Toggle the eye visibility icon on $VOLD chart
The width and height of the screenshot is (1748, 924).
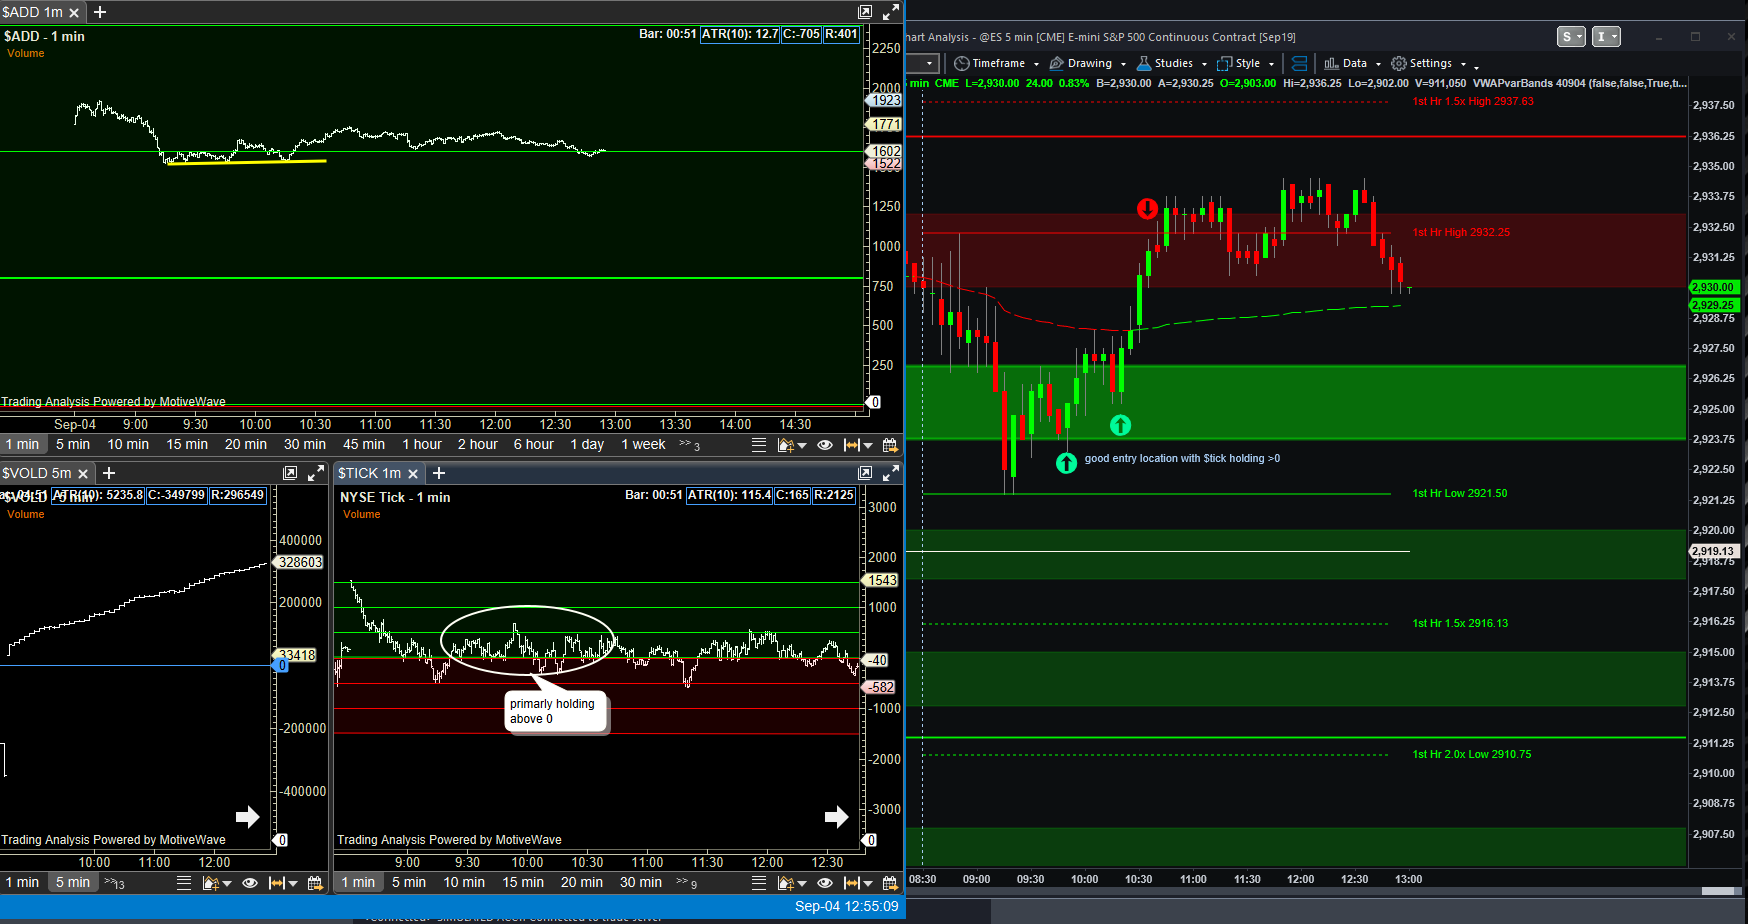pos(250,883)
